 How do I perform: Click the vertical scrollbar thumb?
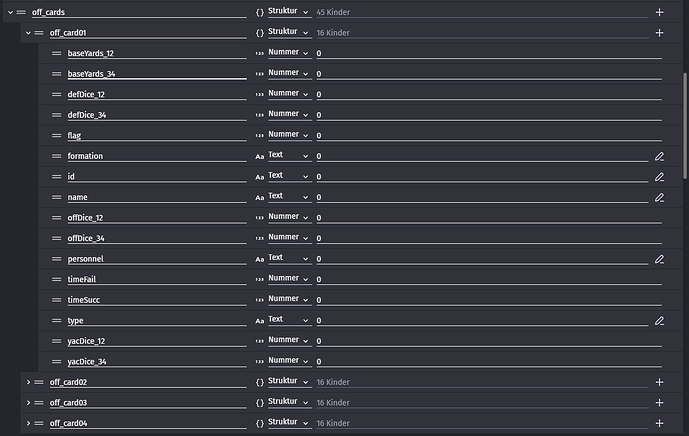coord(685,100)
